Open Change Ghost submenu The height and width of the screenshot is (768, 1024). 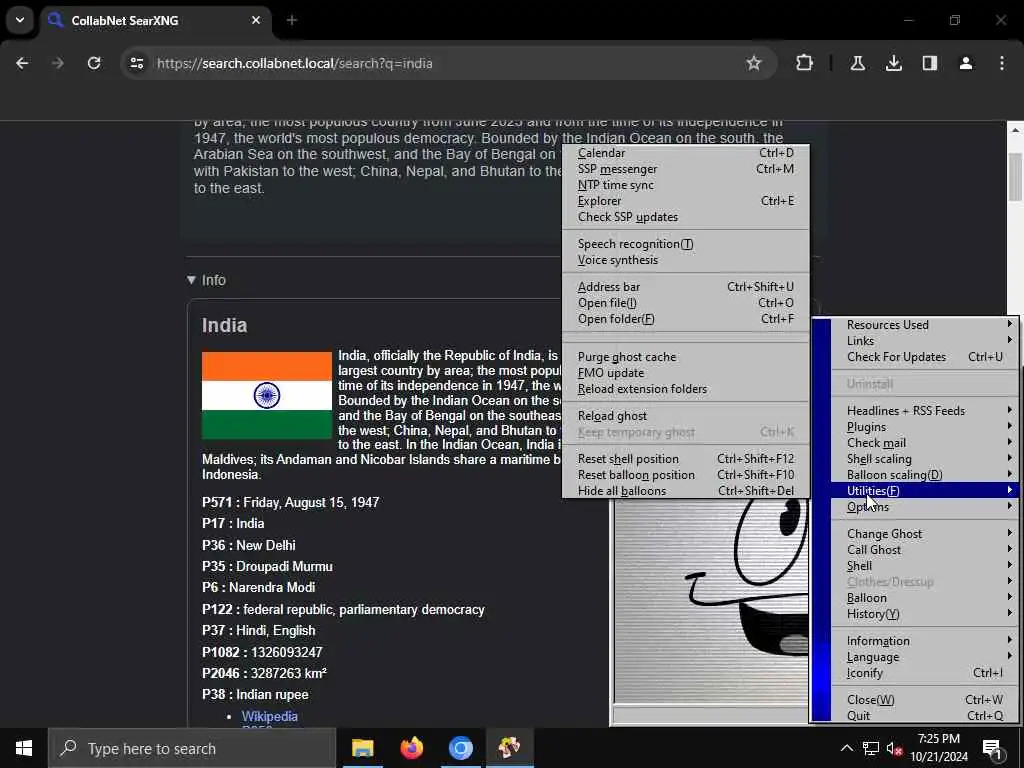925,534
